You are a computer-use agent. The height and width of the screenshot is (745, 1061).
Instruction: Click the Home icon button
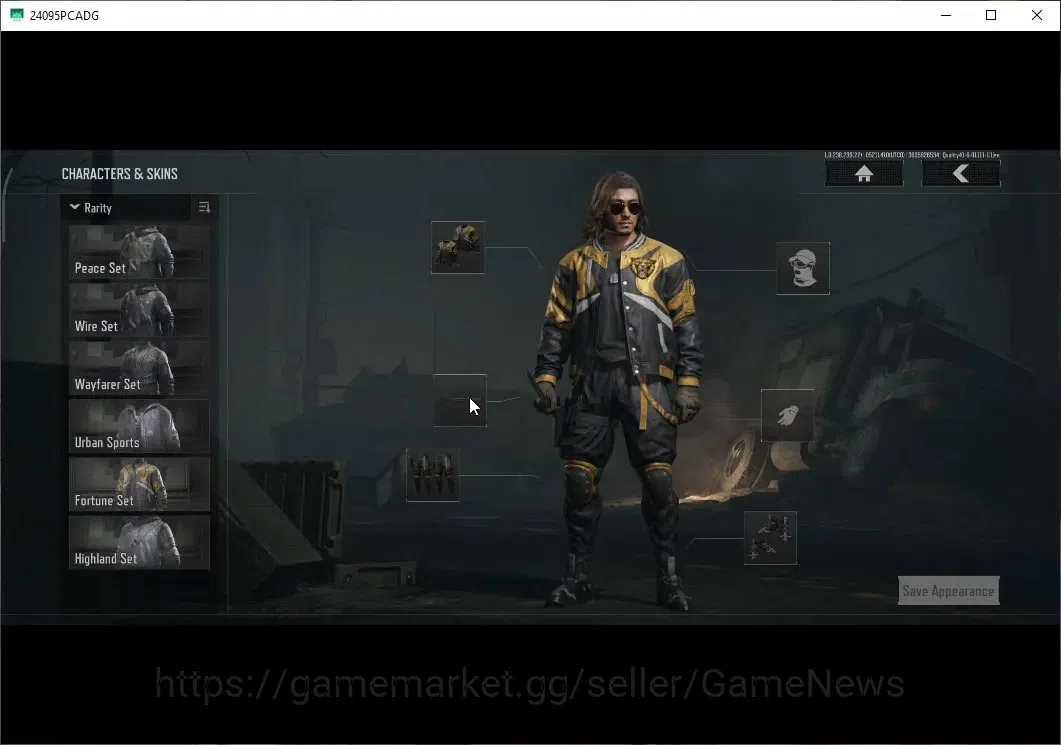coord(863,174)
